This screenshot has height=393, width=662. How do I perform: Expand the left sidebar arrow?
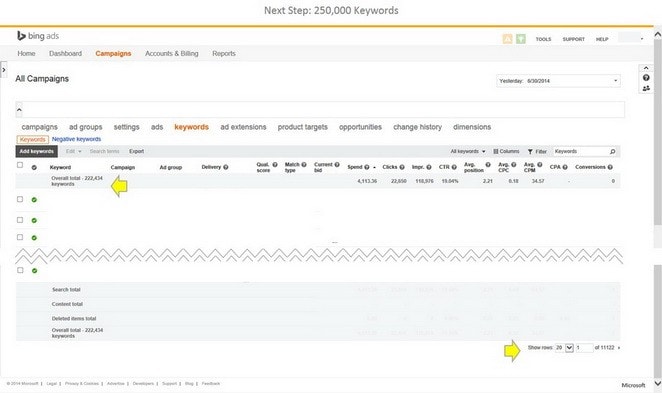click(x=4, y=70)
